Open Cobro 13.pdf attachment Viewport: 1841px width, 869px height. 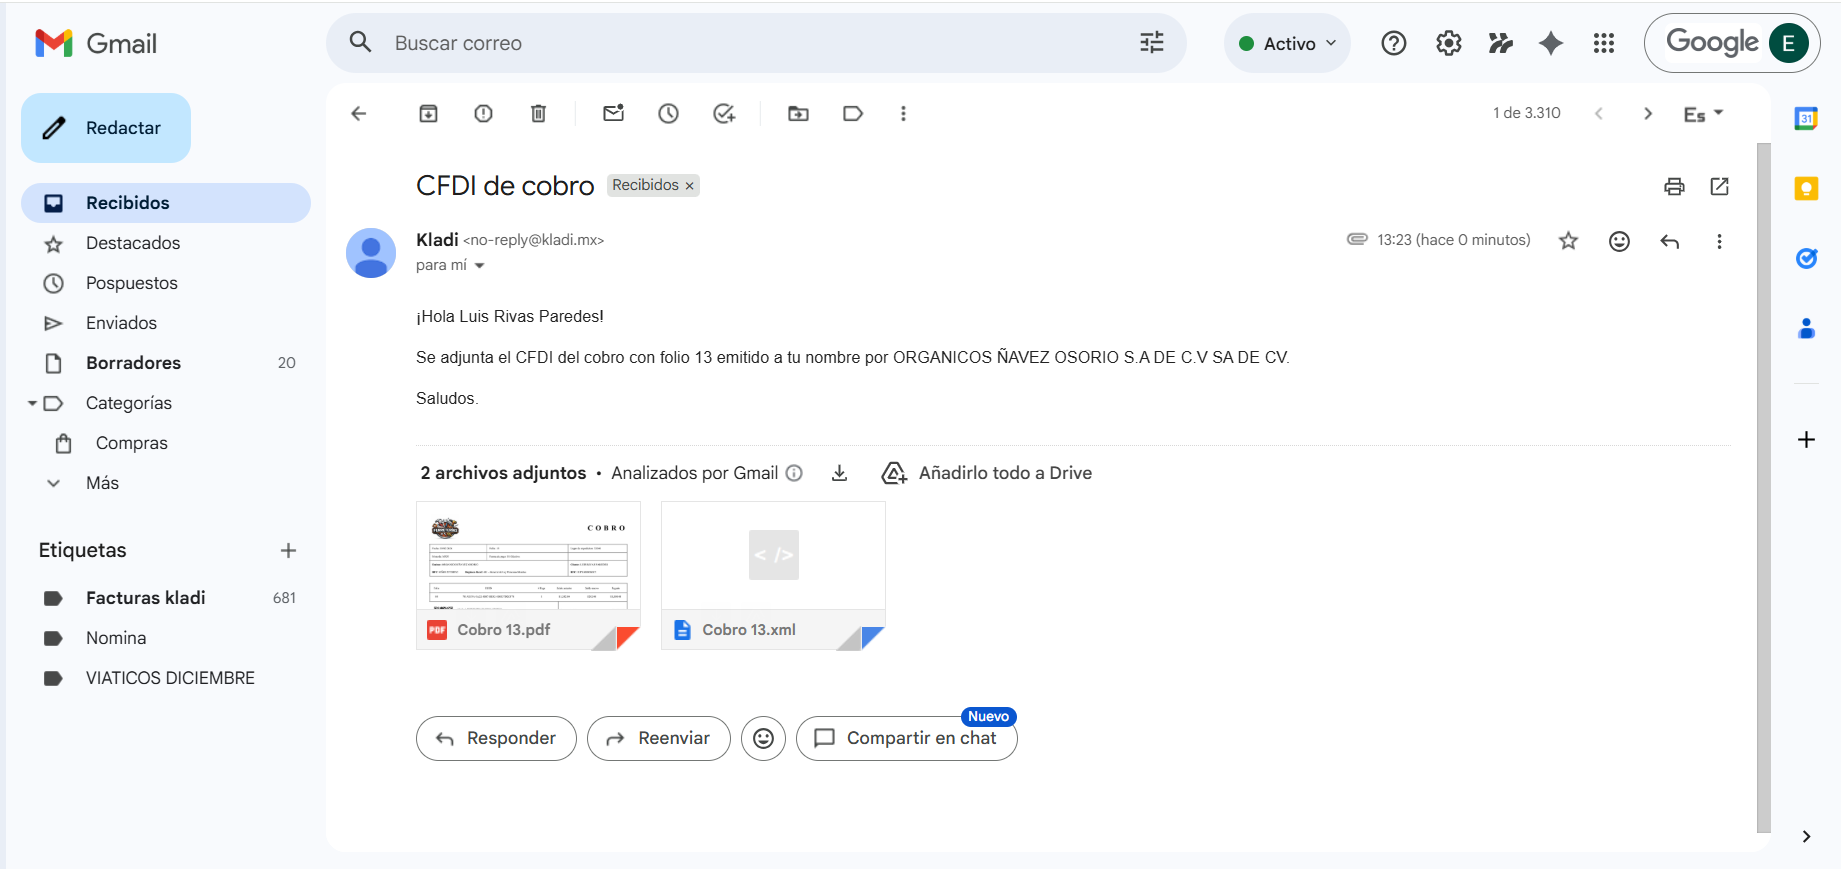(528, 576)
